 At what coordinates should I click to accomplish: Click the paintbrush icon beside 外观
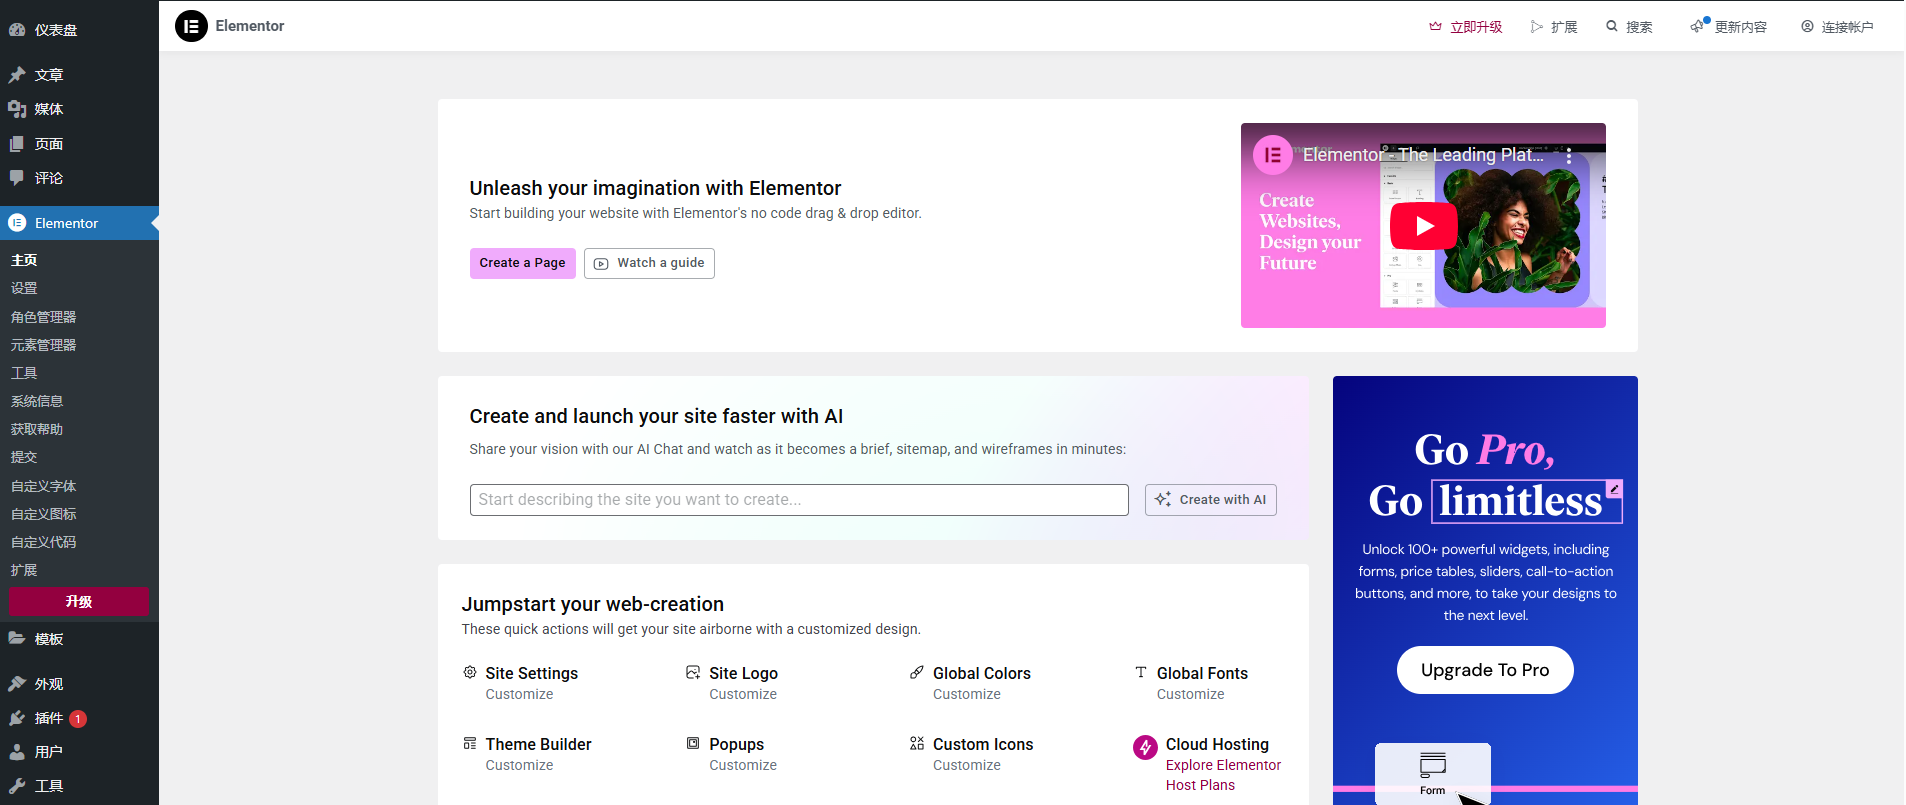(17, 684)
